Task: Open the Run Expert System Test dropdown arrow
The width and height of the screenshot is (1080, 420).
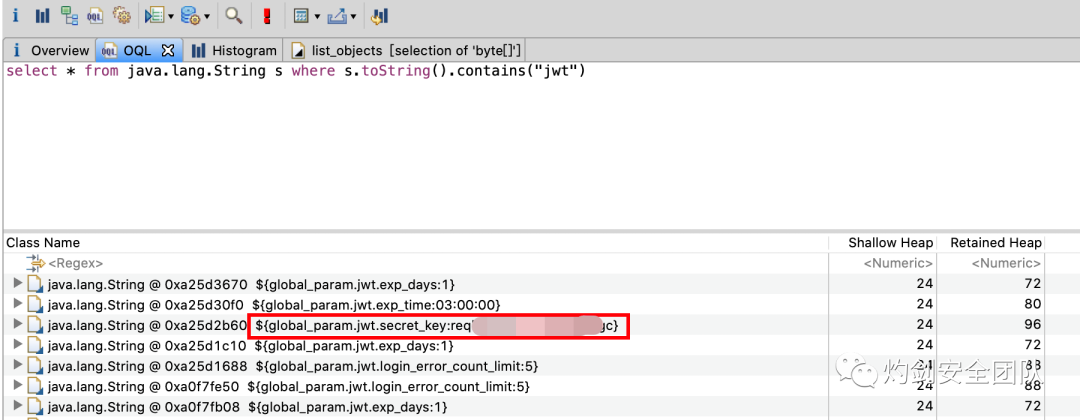Action: tap(170, 17)
